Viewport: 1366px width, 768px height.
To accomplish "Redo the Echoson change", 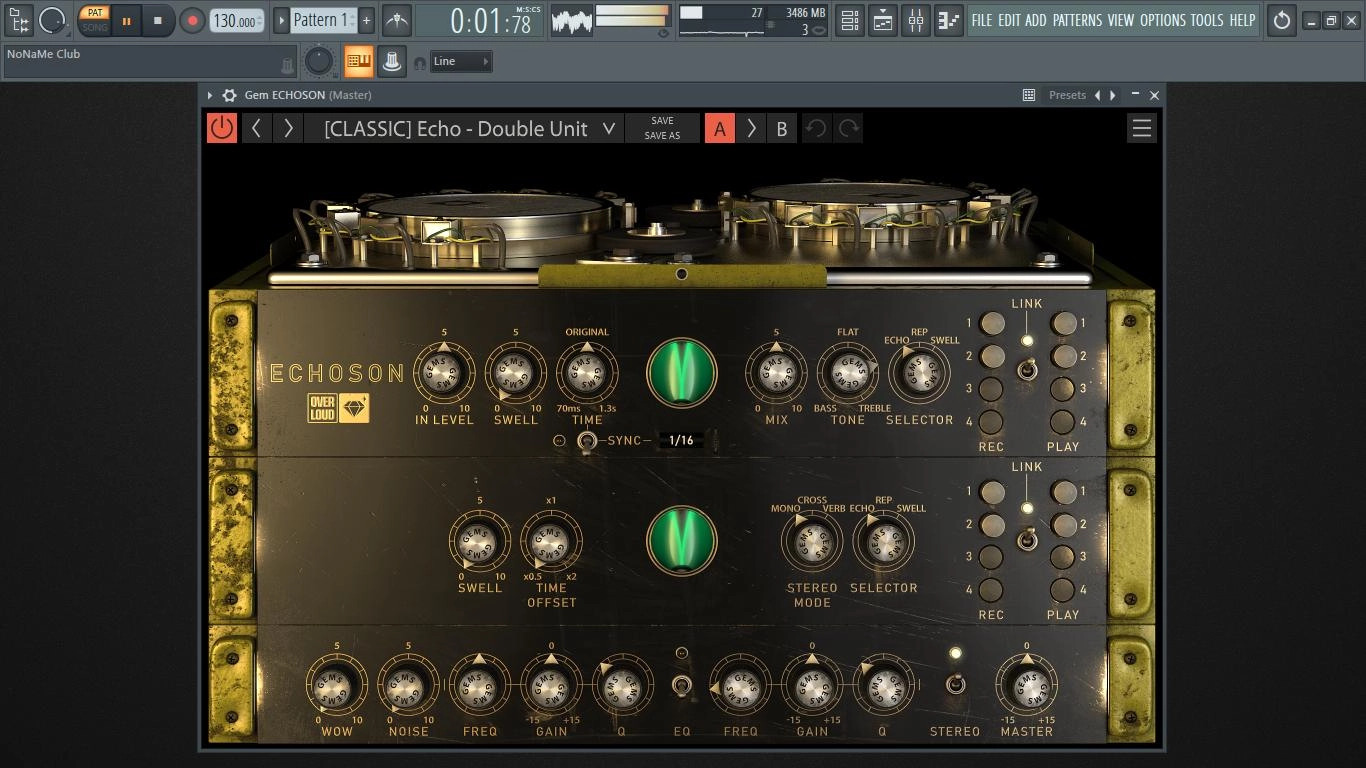I will [849, 128].
